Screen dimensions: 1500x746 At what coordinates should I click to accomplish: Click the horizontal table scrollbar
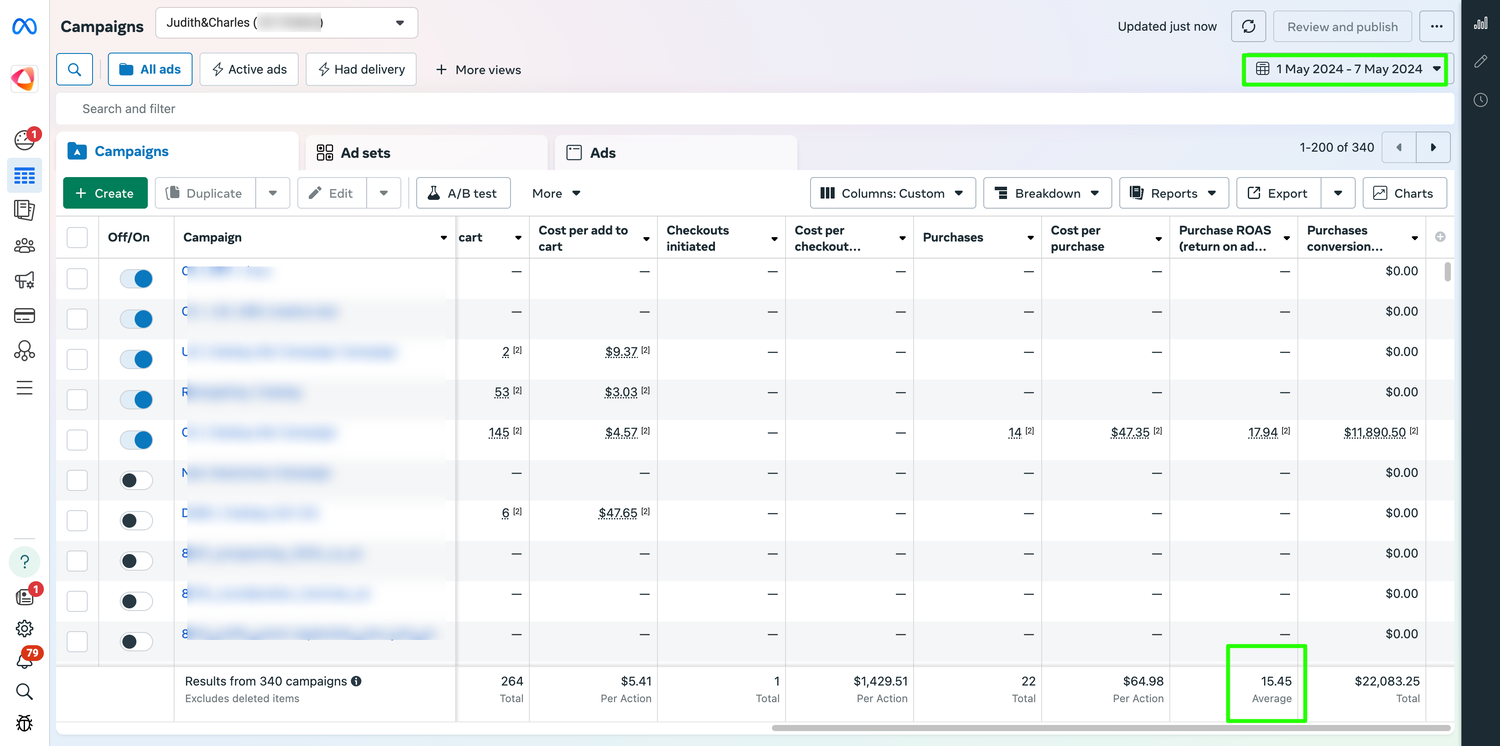tap(1111, 727)
